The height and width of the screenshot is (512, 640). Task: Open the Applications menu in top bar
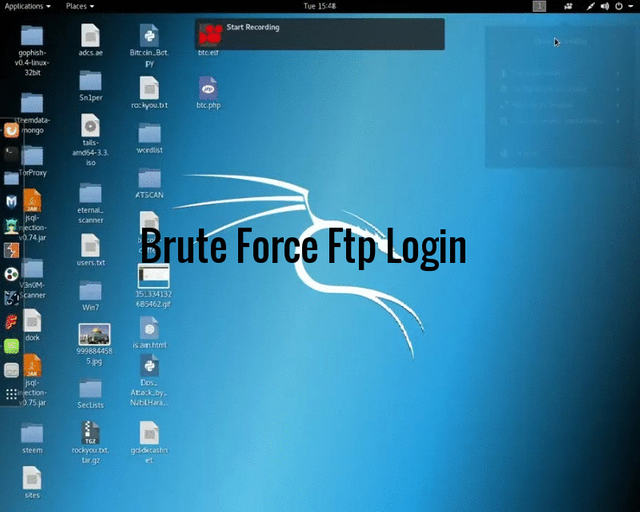pos(27,6)
